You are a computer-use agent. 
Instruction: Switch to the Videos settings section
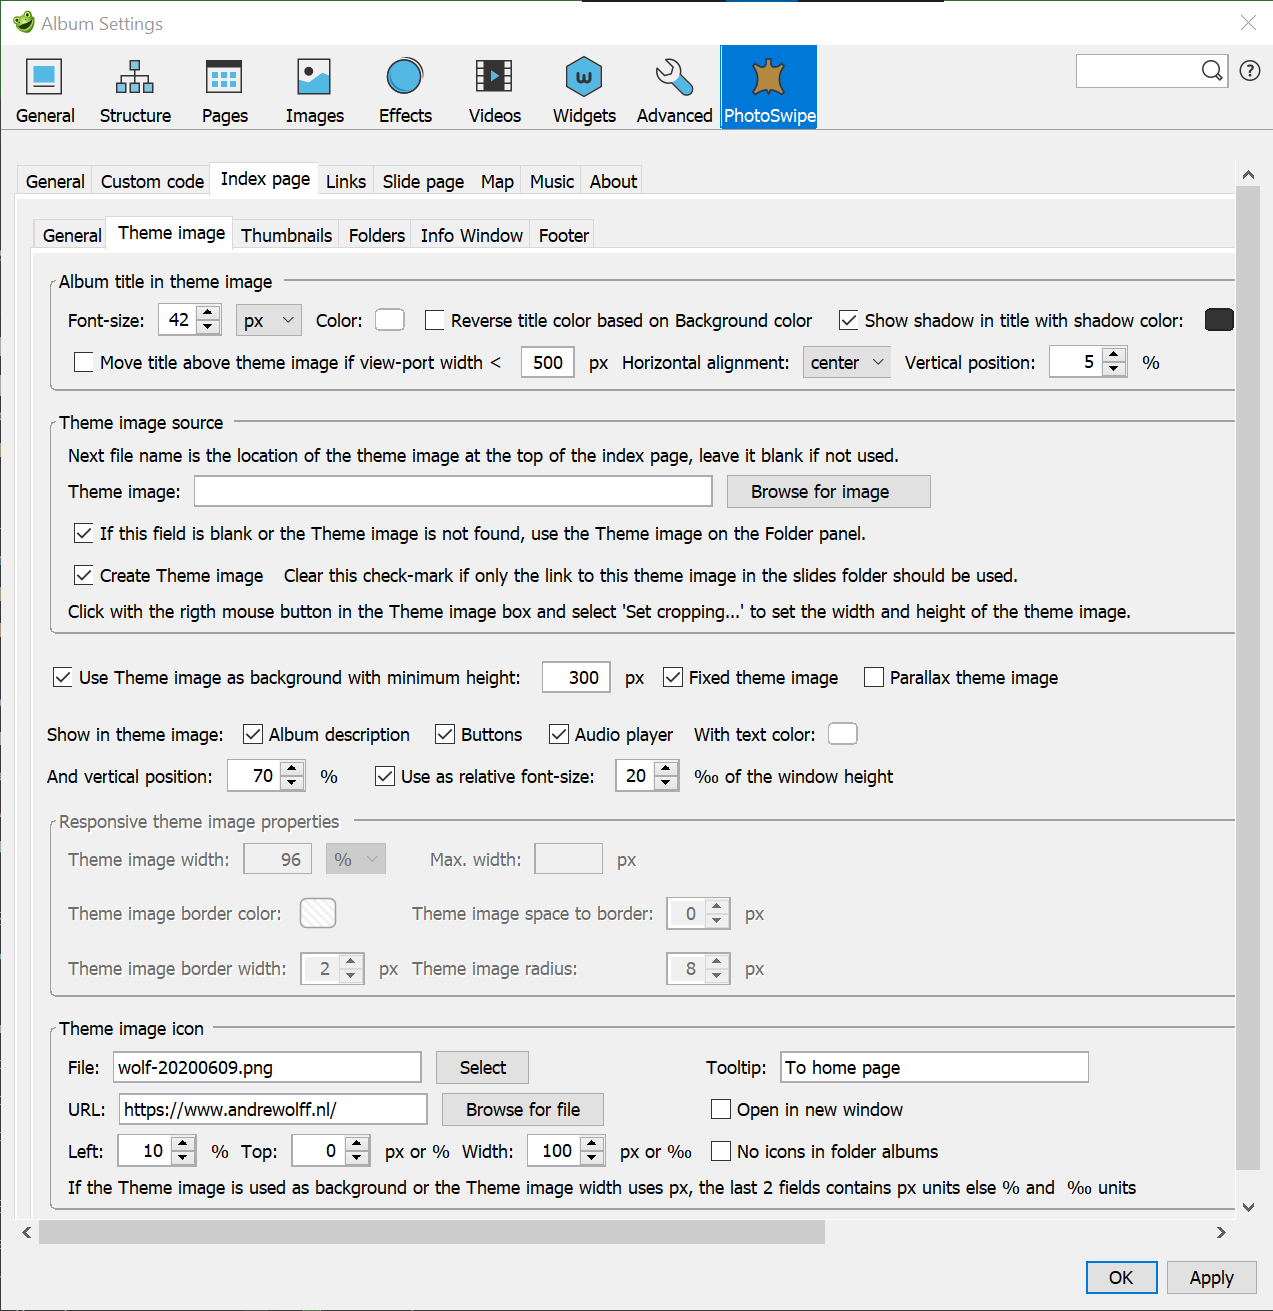(x=494, y=90)
